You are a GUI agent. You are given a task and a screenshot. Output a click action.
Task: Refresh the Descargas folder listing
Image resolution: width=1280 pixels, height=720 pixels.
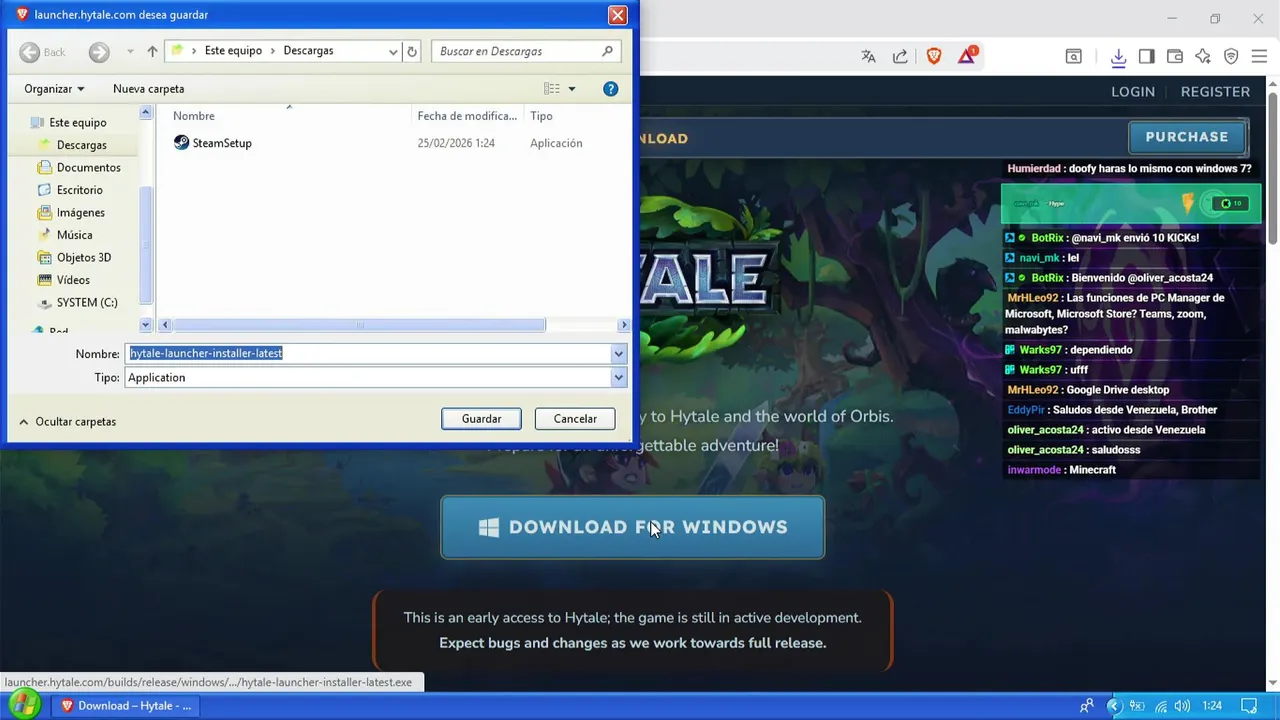pyautogui.click(x=412, y=51)
